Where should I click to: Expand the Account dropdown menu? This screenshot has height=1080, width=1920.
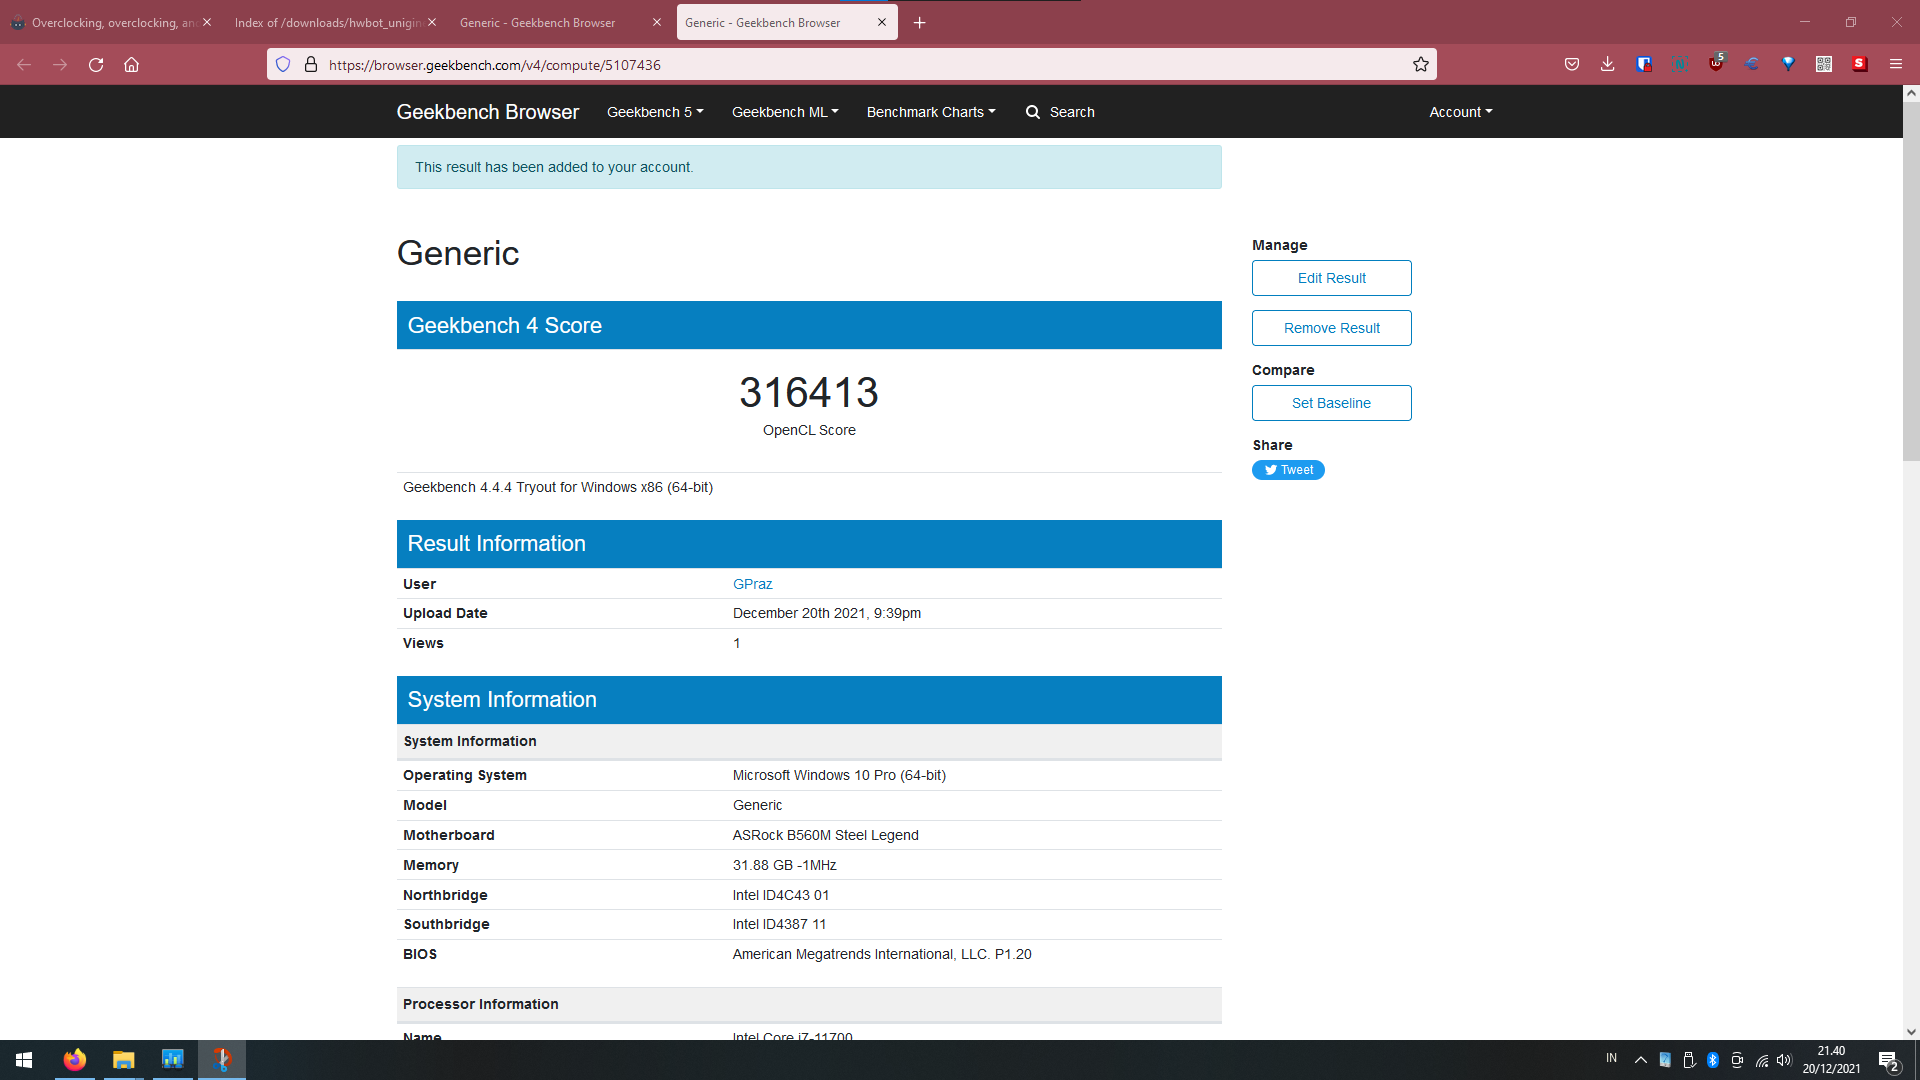pos(1461,112)
